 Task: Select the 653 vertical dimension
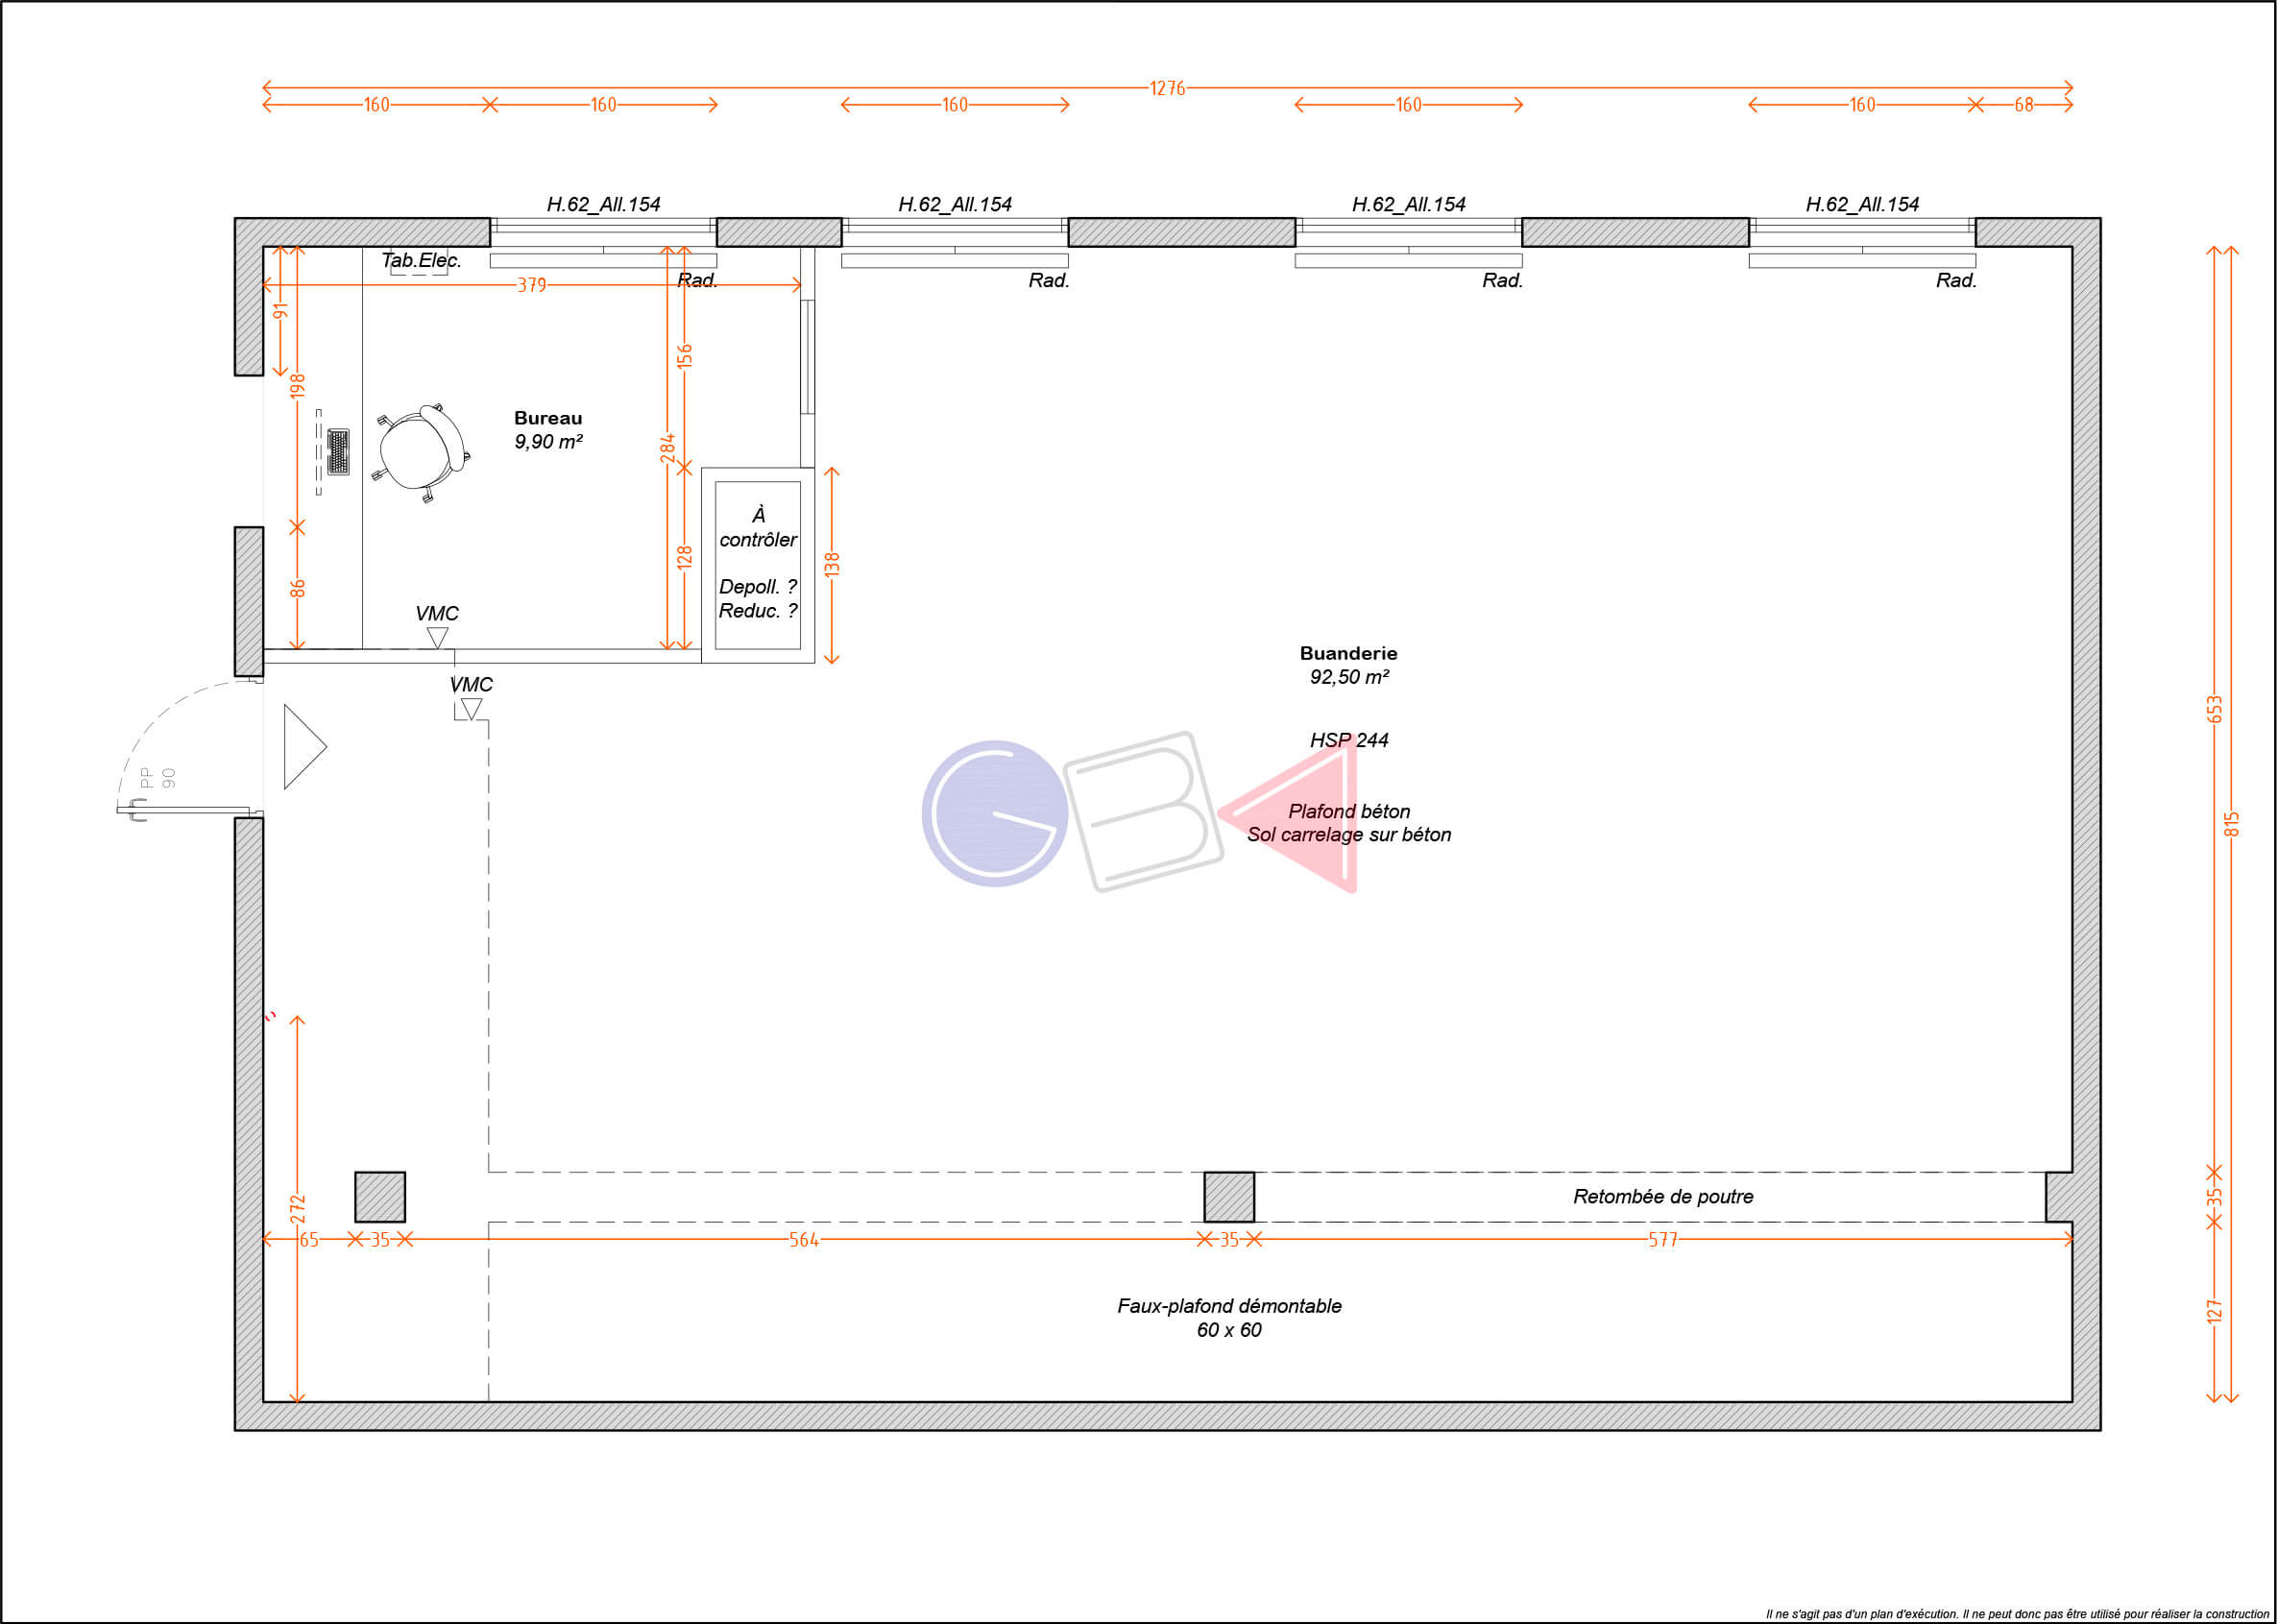2215,709
